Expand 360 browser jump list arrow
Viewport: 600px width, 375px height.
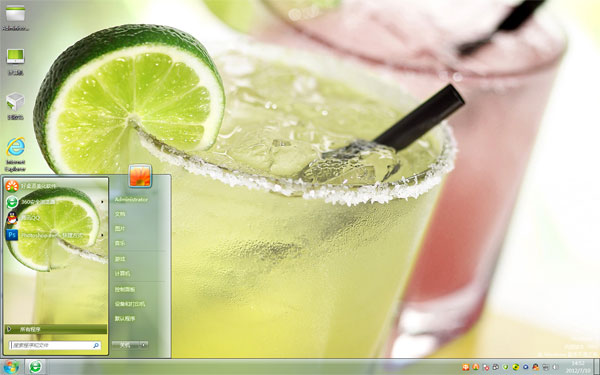102,202
